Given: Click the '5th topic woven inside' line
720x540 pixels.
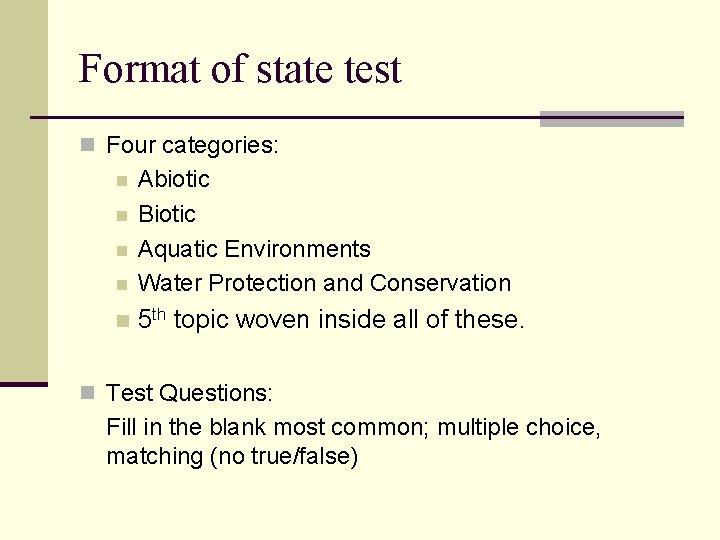Looking at the screenshot, I should (x=331, y=319).
